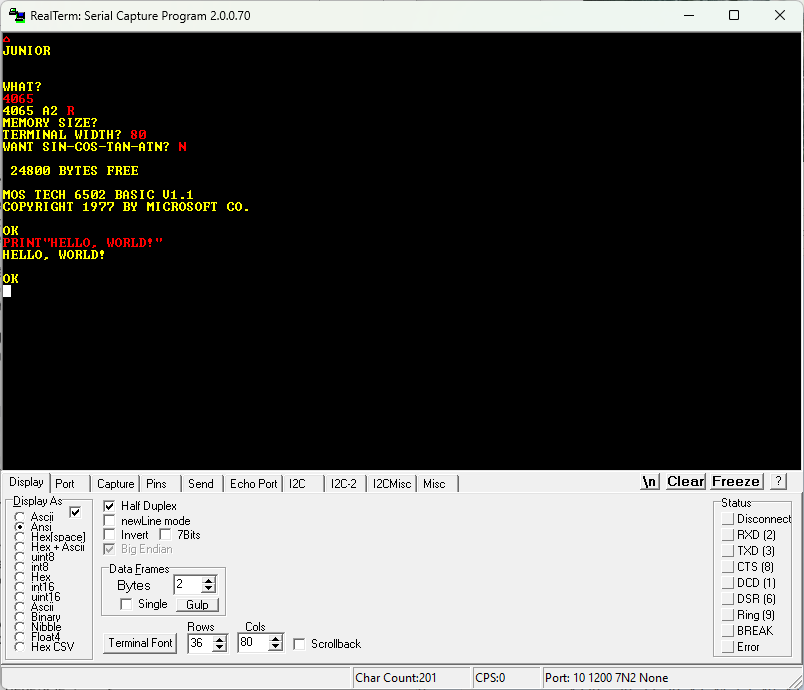Select Hex CSV display mode
804x690 pixels.
[19, 647]
